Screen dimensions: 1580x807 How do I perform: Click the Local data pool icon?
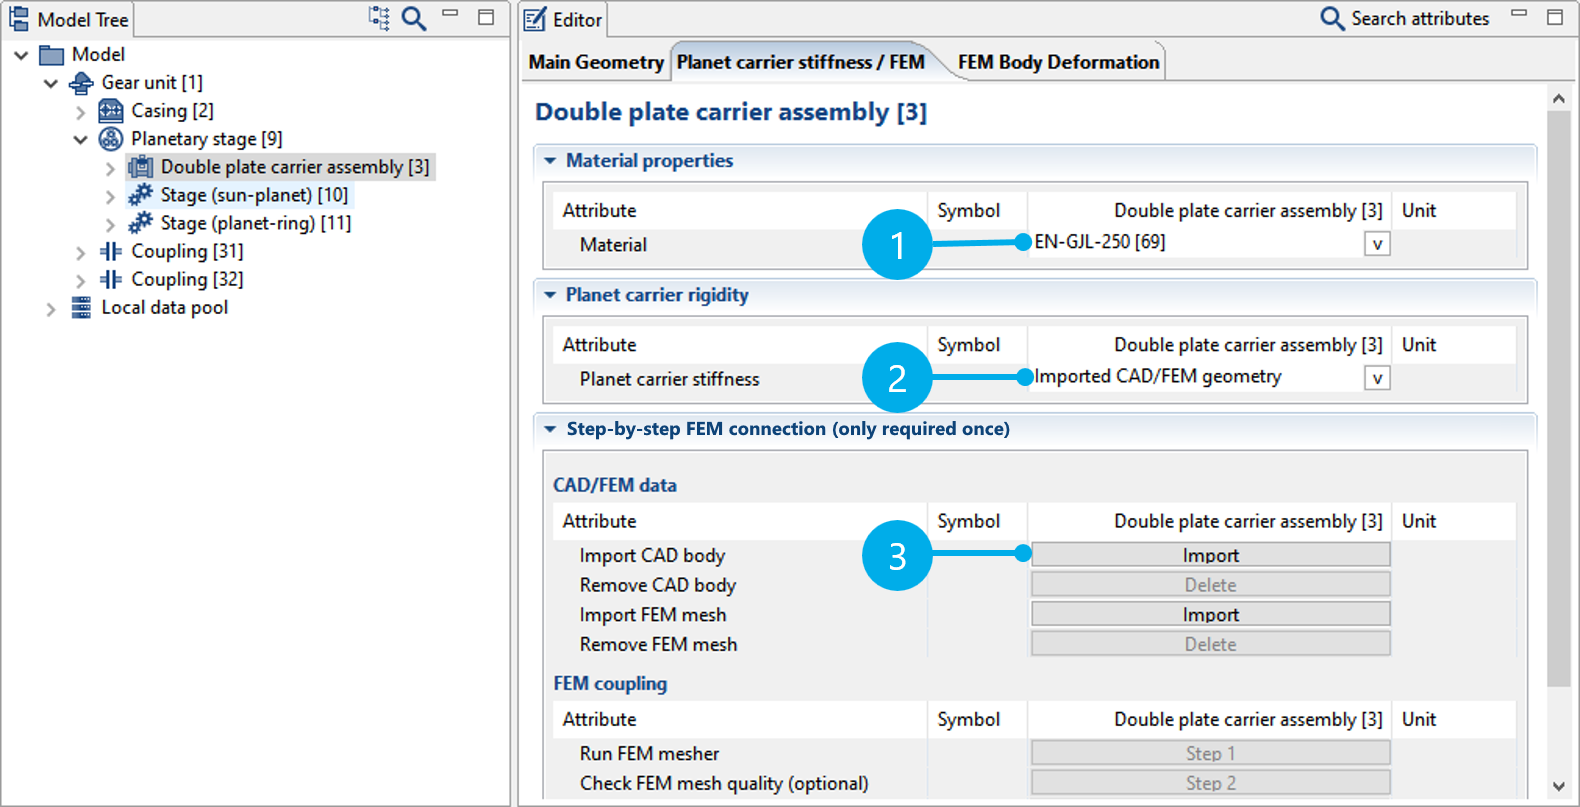click(x=81, y=308)
